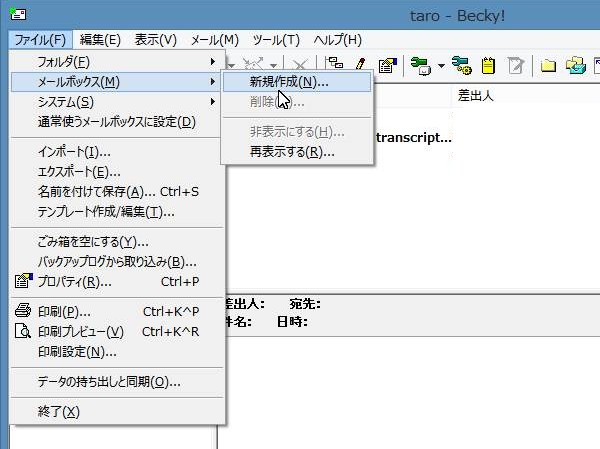
Task: Click the 差出人 column header
Action: [x=475, y=96]
